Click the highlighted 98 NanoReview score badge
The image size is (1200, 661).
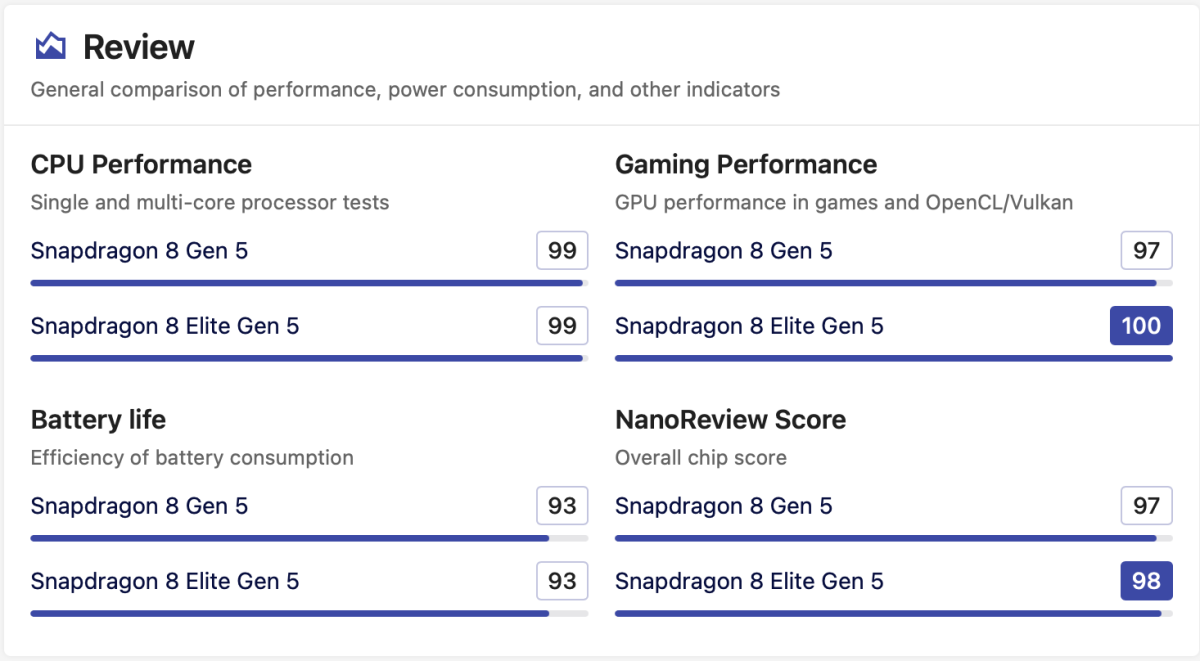click(x=1146, y=582)
